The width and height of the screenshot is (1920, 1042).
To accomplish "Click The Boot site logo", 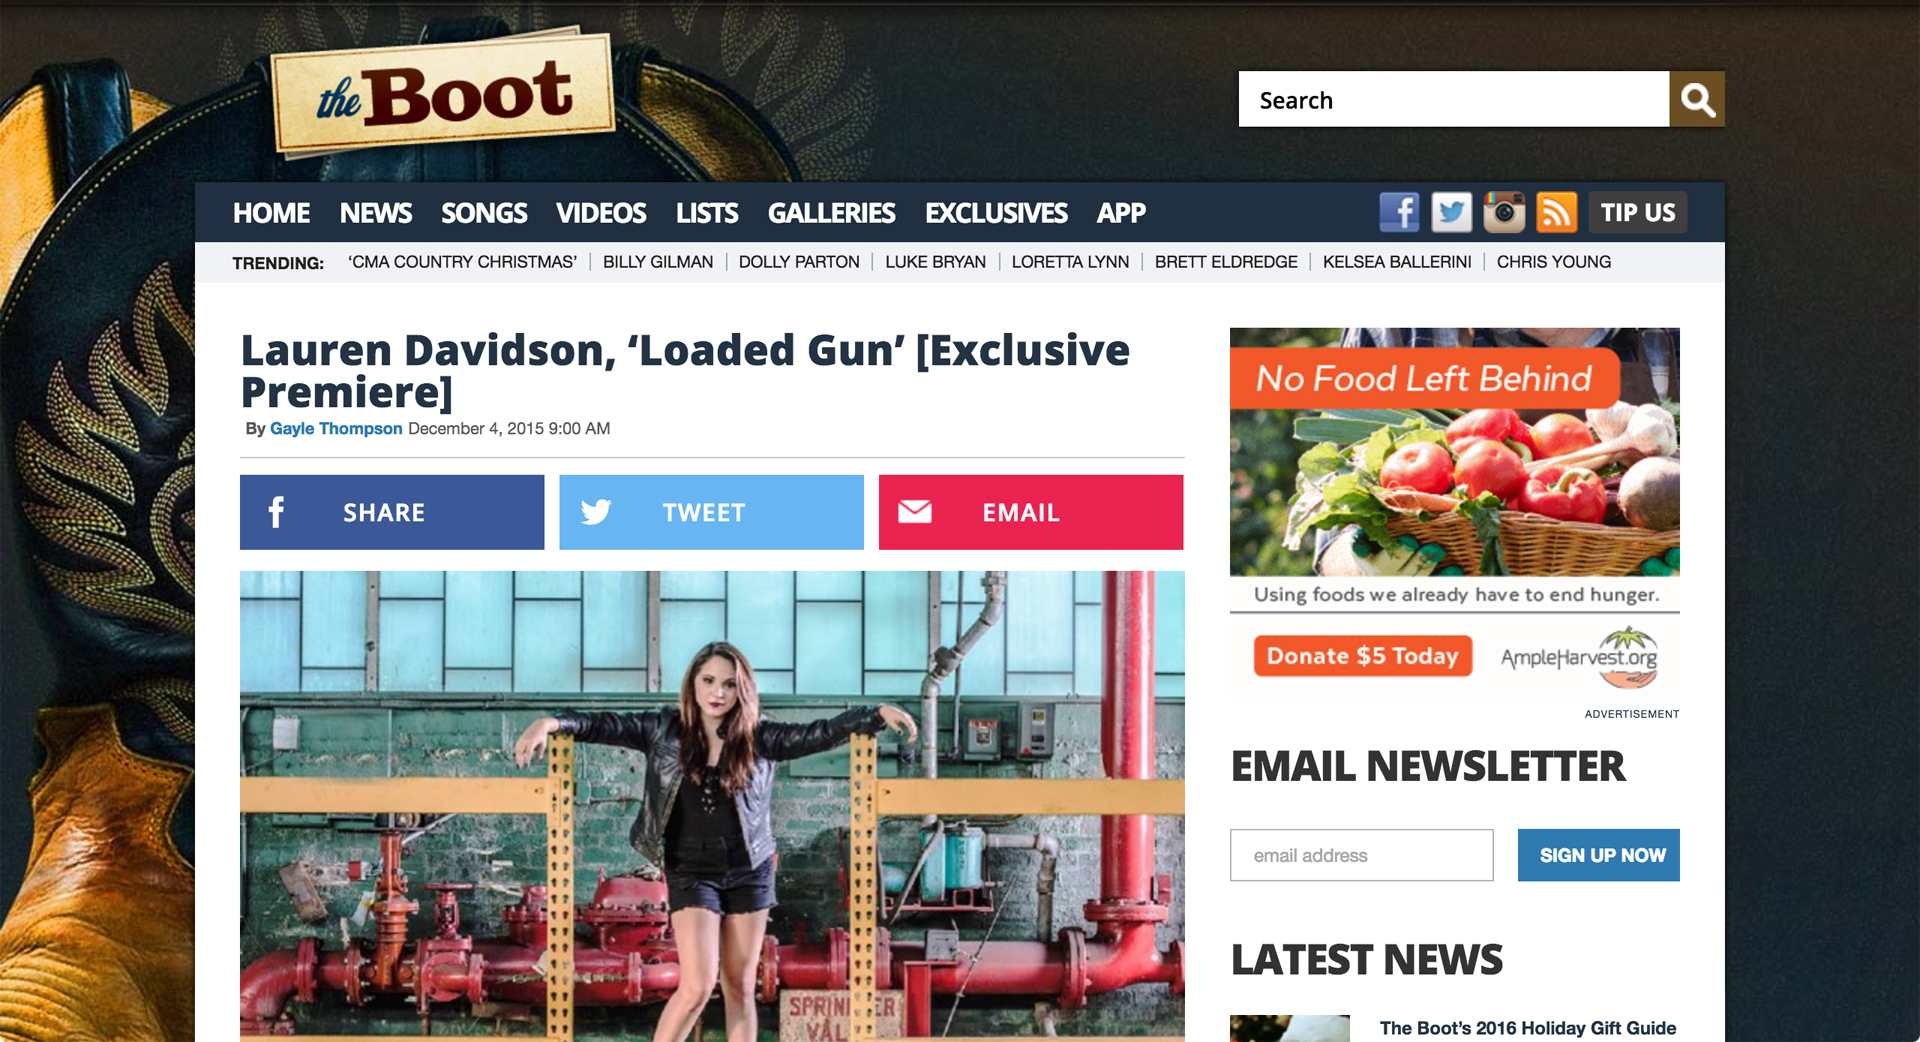I will [x=443, y=93].
